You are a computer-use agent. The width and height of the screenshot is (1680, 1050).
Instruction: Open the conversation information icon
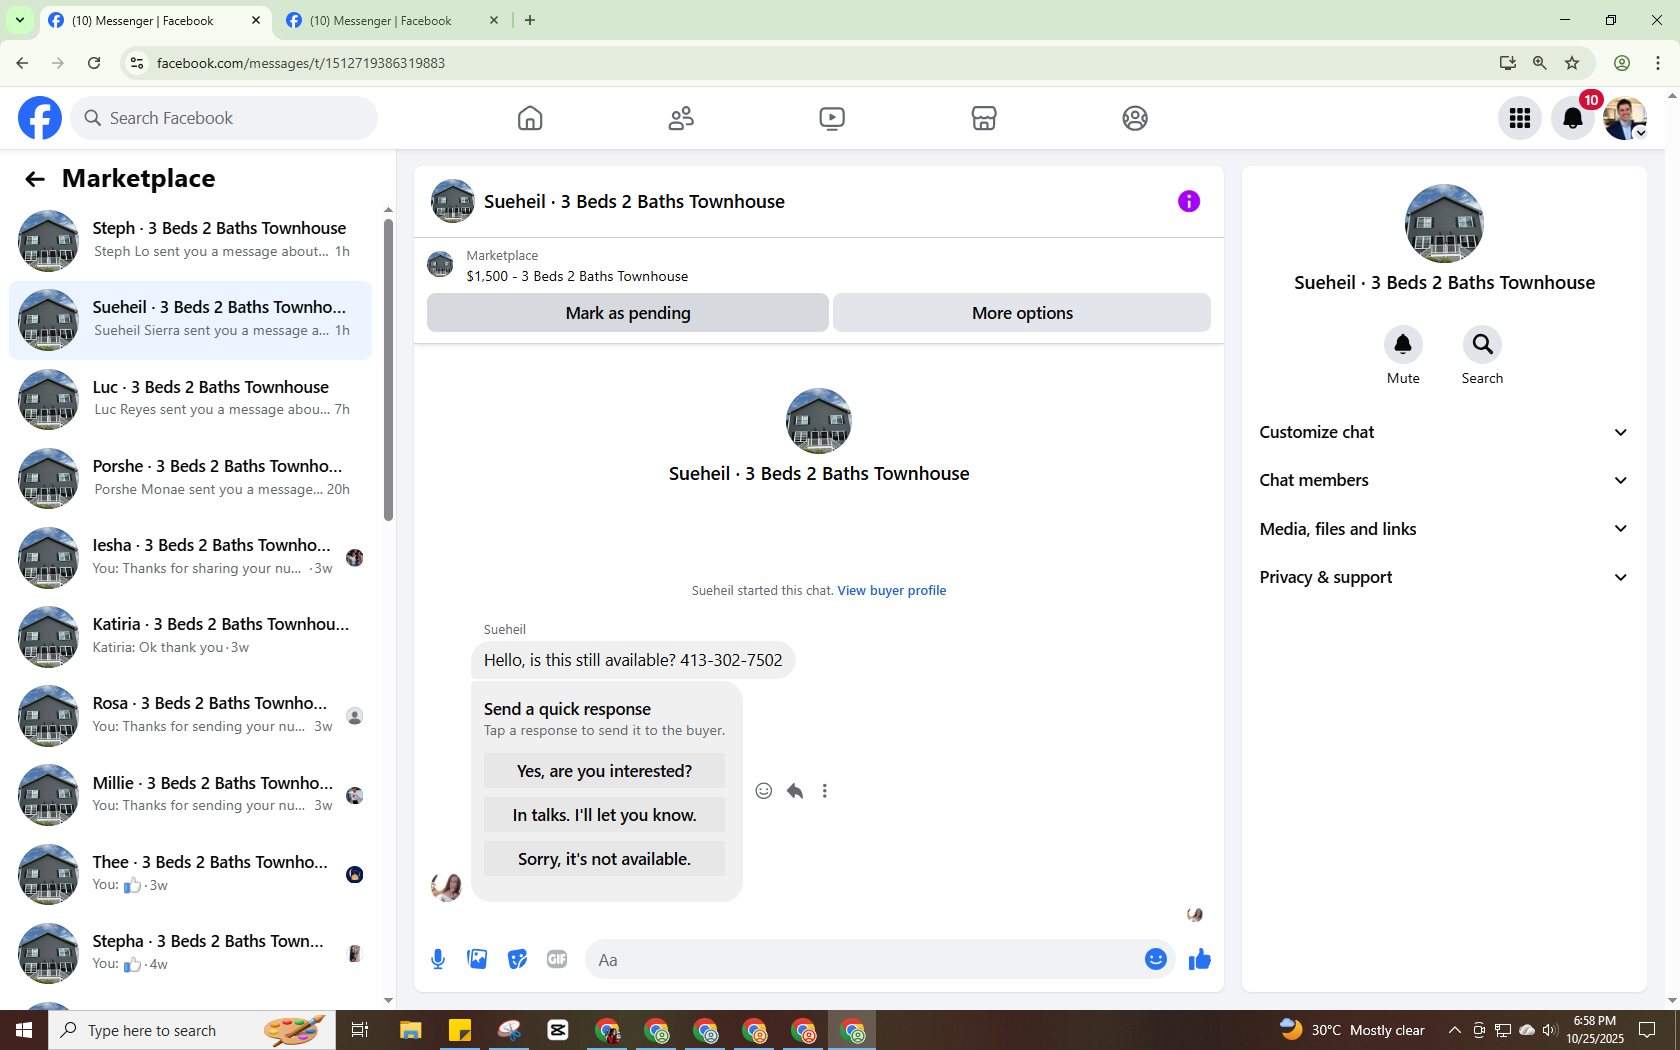point(1189,201)
